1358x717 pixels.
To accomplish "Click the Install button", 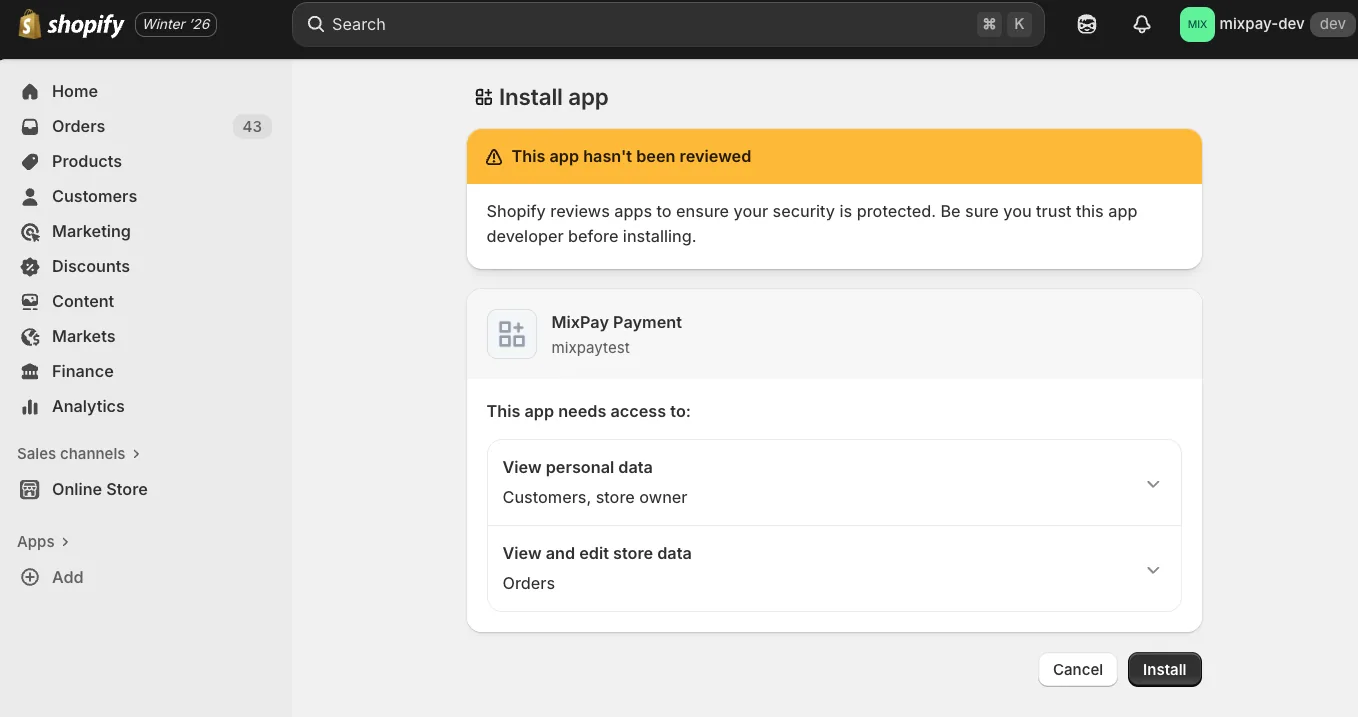I will point(1165,670).
